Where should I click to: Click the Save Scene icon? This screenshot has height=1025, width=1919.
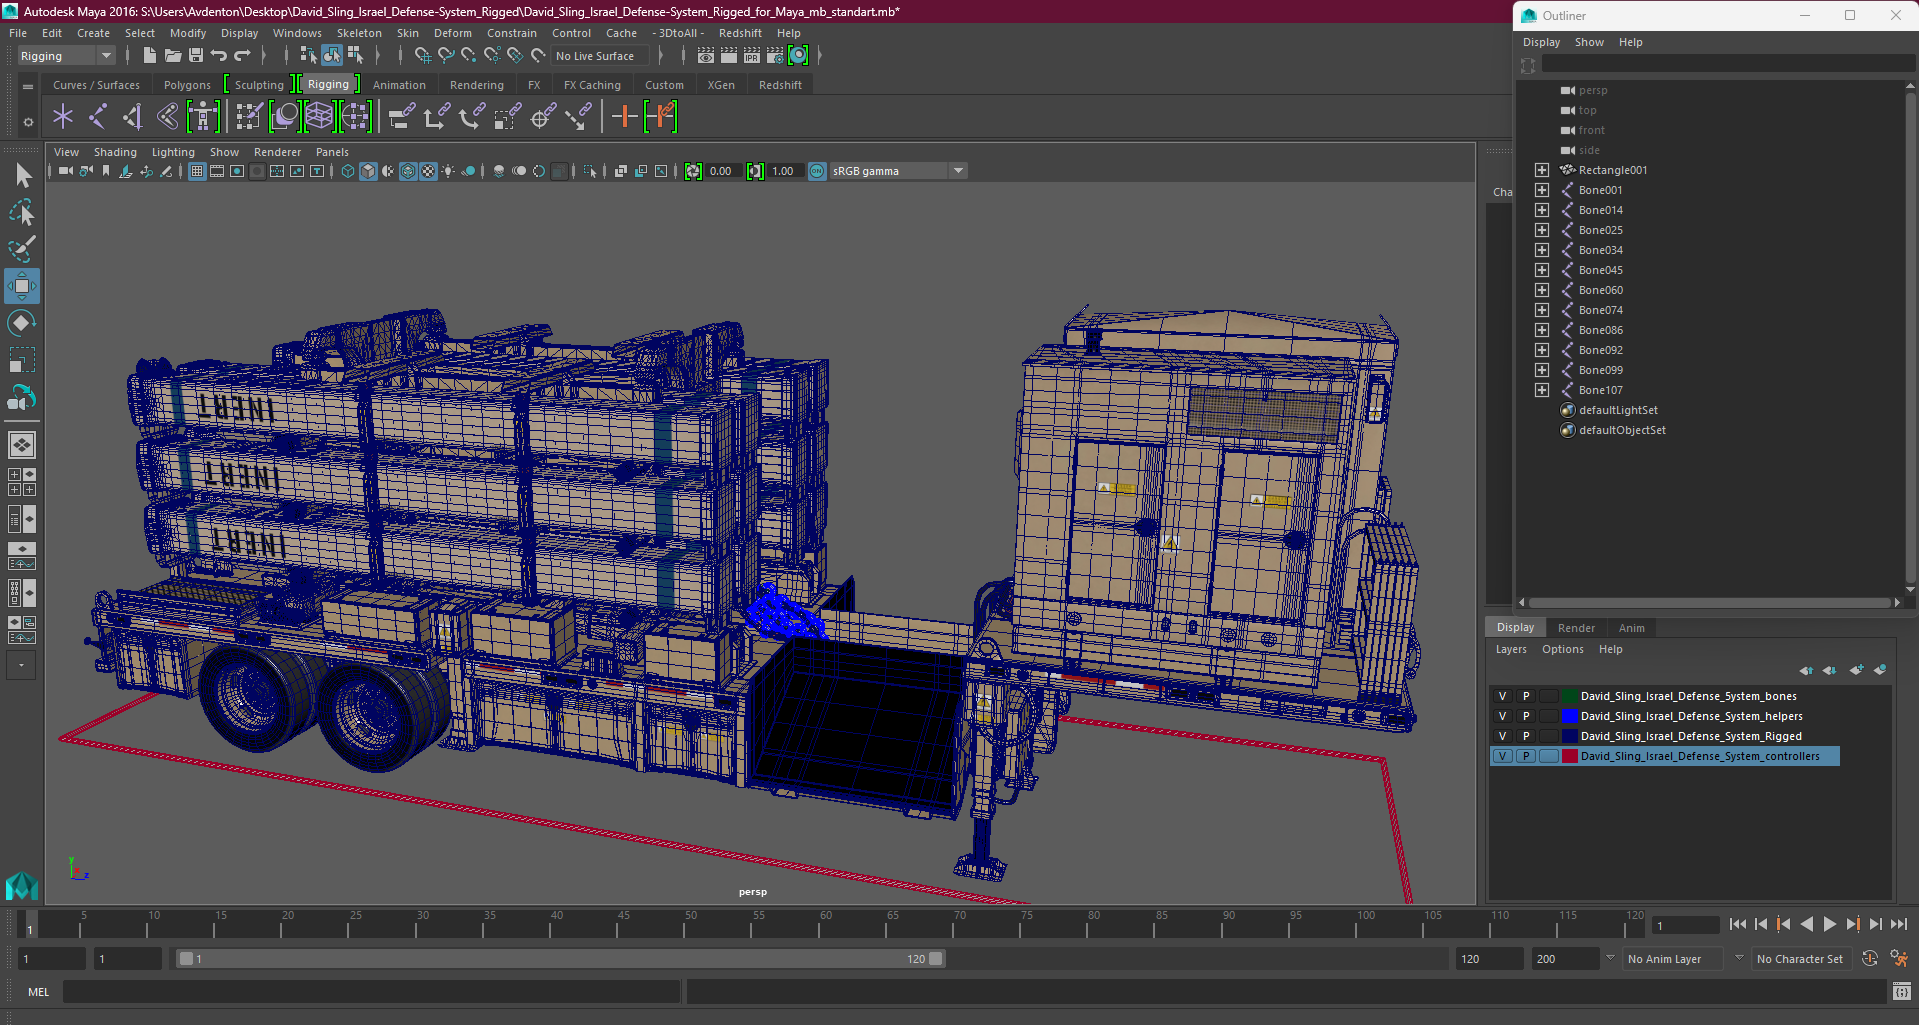click(196, 56)
